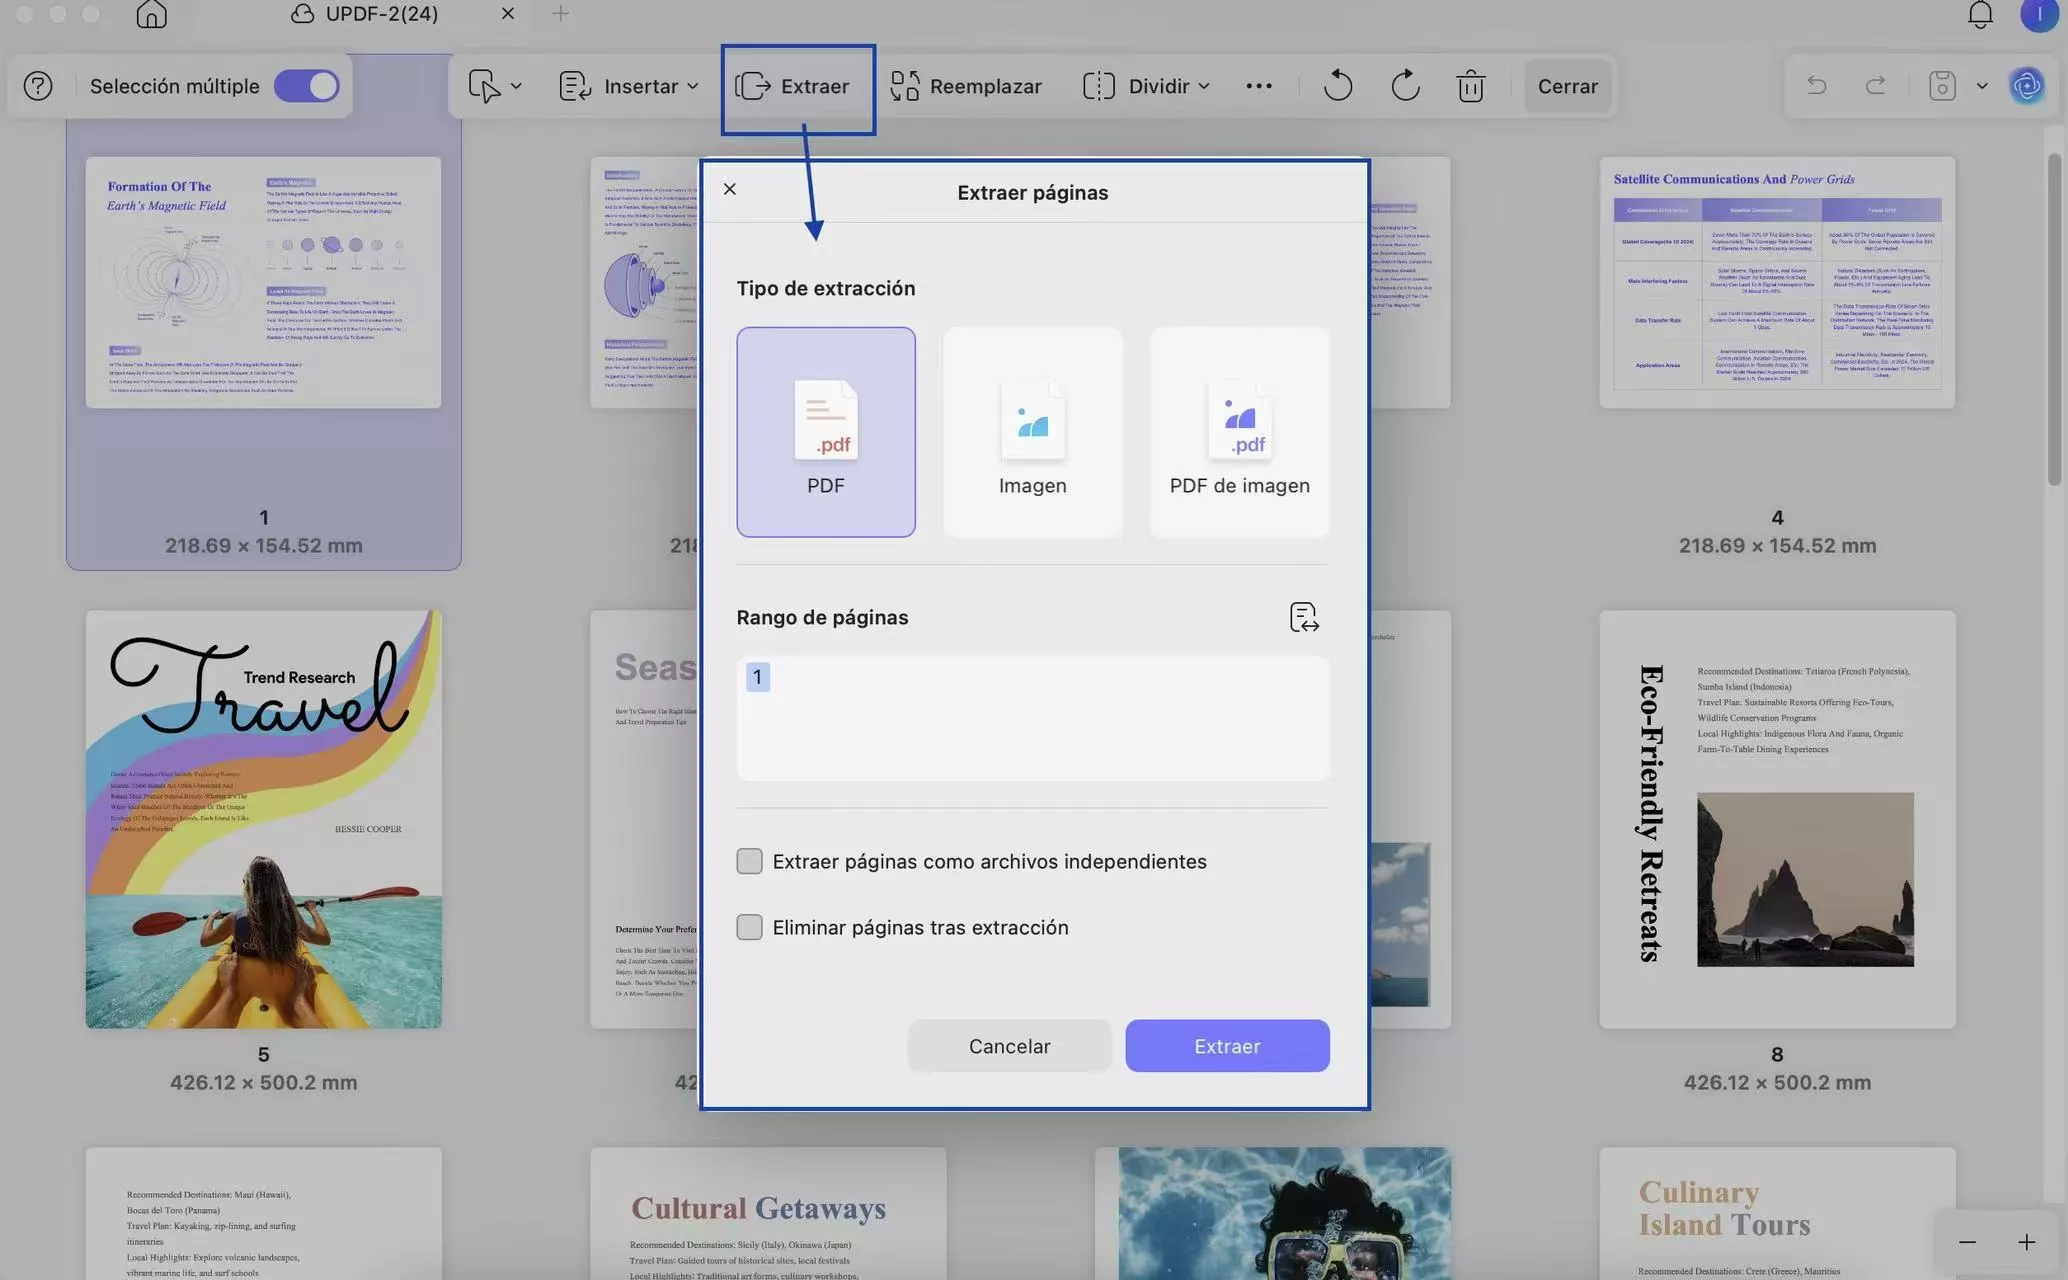Rotate pages clockwise

[x=1405, y=86]
